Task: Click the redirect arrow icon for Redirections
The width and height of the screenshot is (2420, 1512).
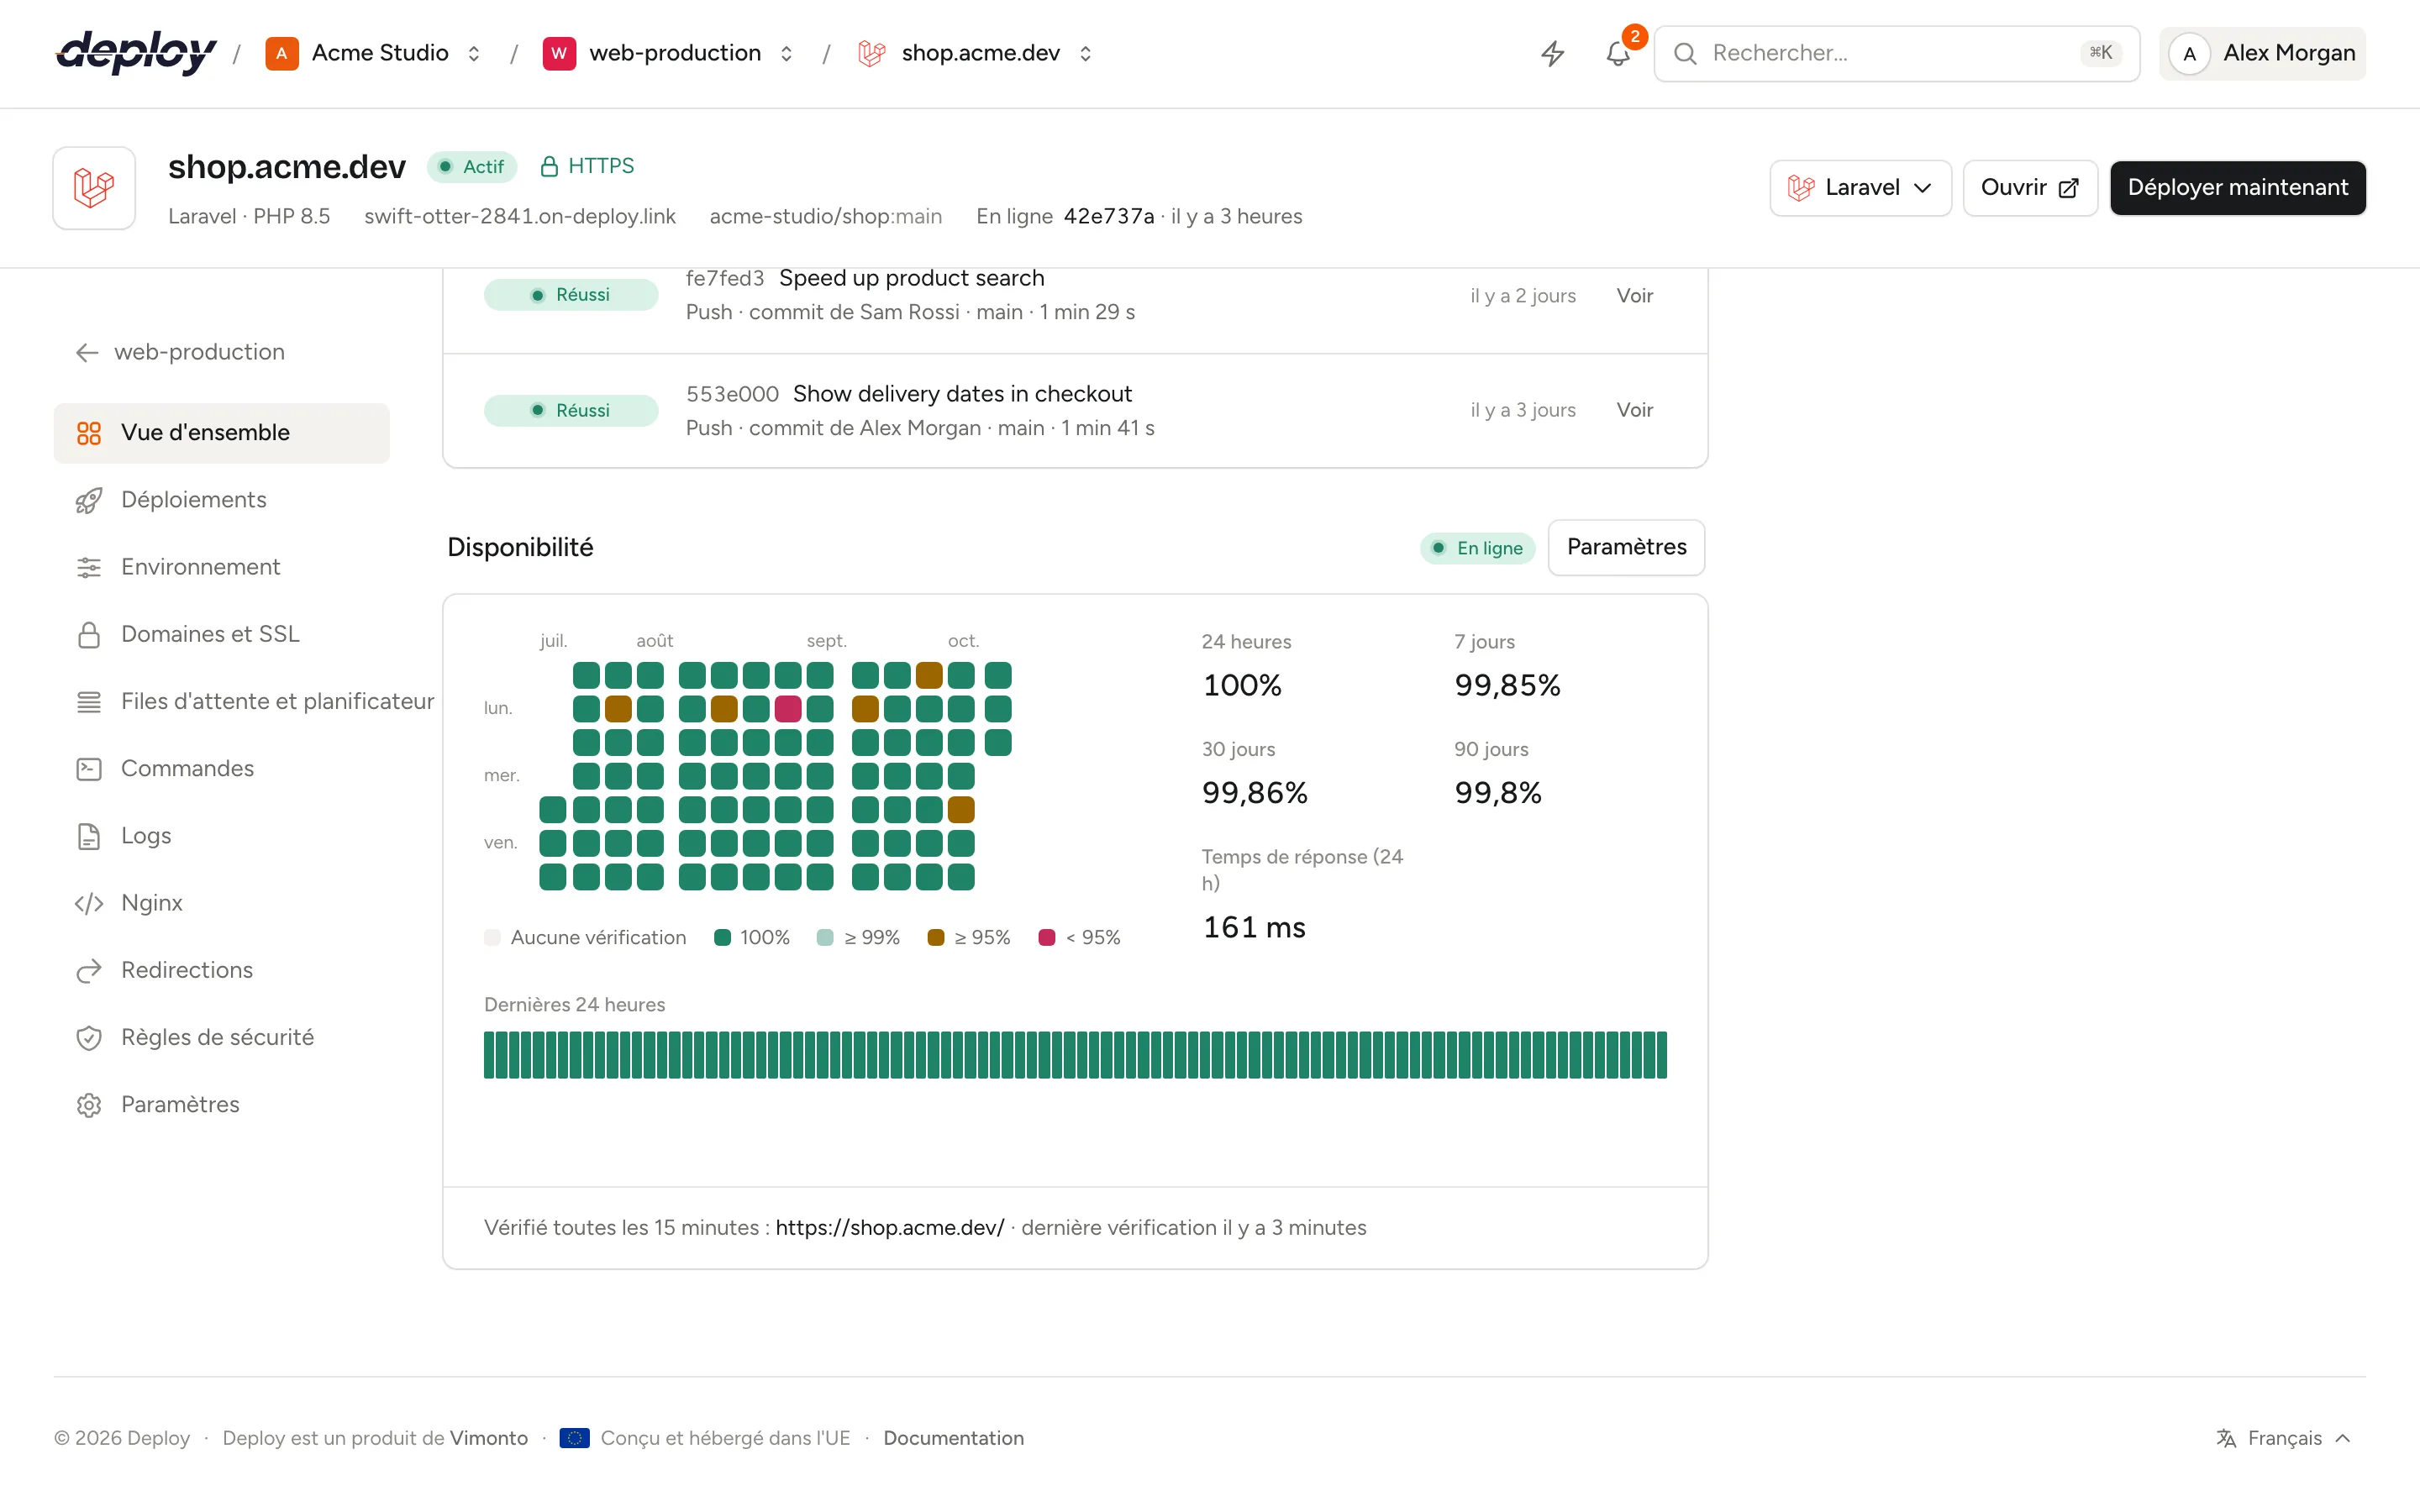Action: 89,970
